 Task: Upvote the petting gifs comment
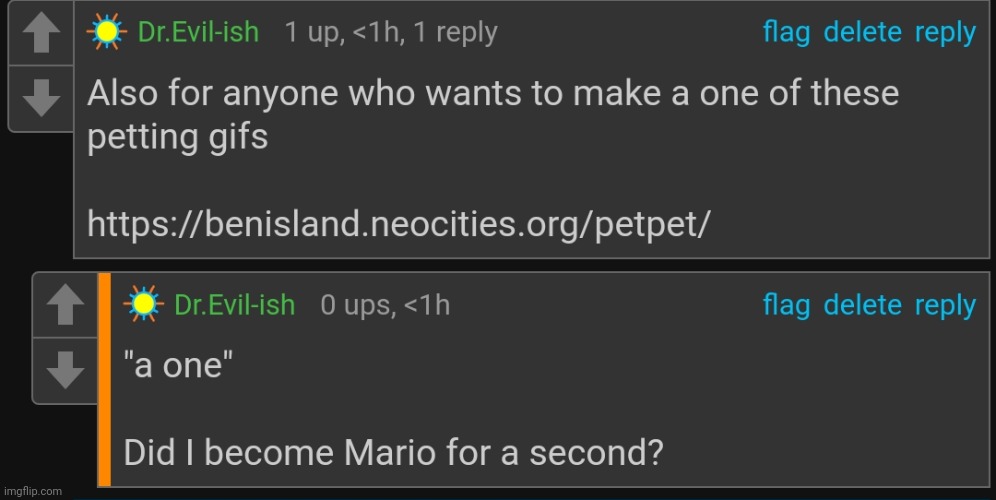click(x=41, y=35)
